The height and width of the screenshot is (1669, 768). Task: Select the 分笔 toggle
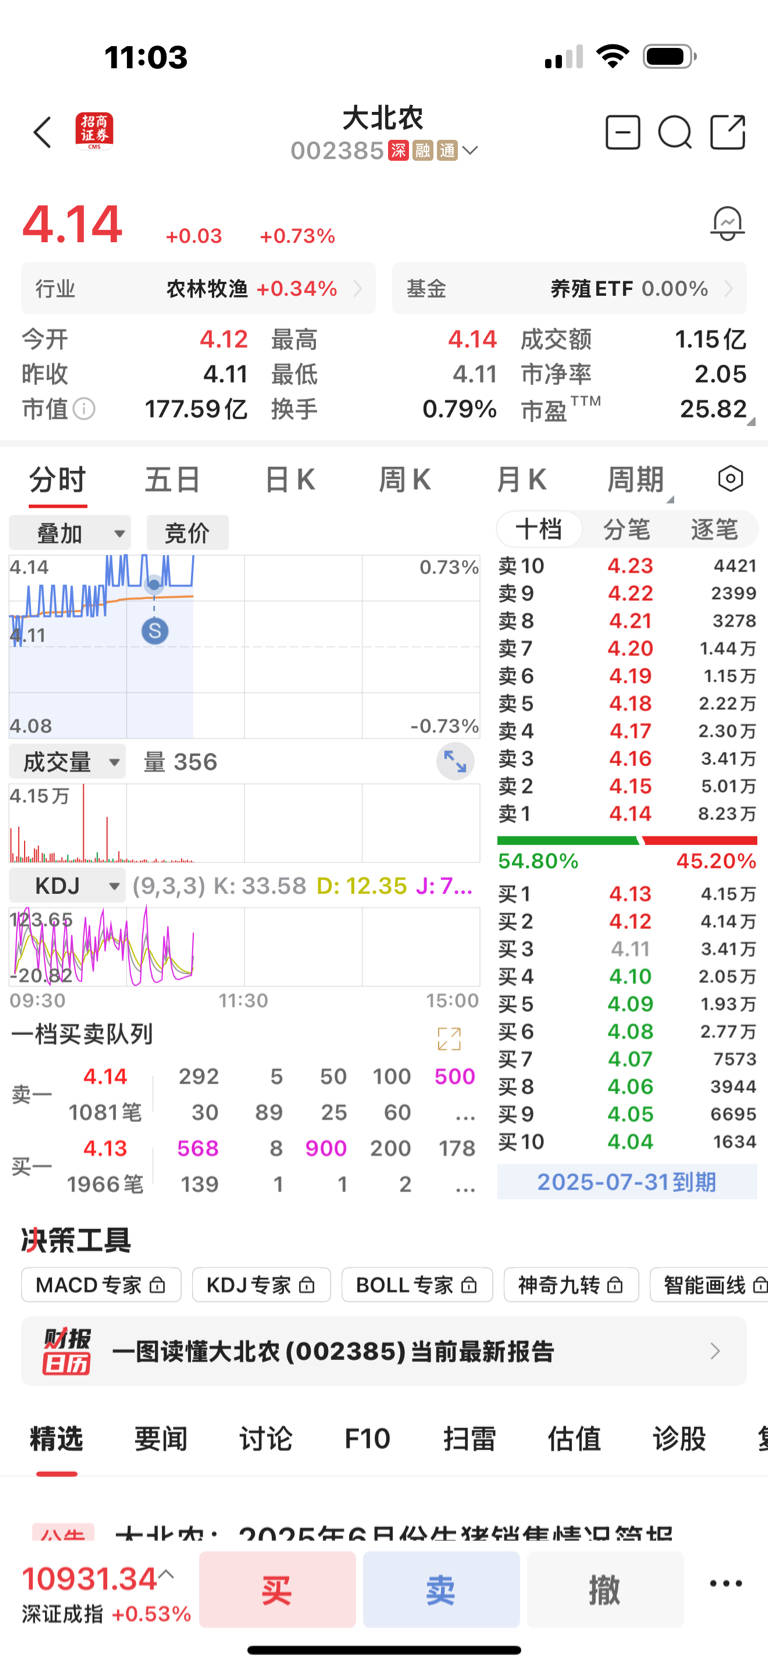point(627,529)
